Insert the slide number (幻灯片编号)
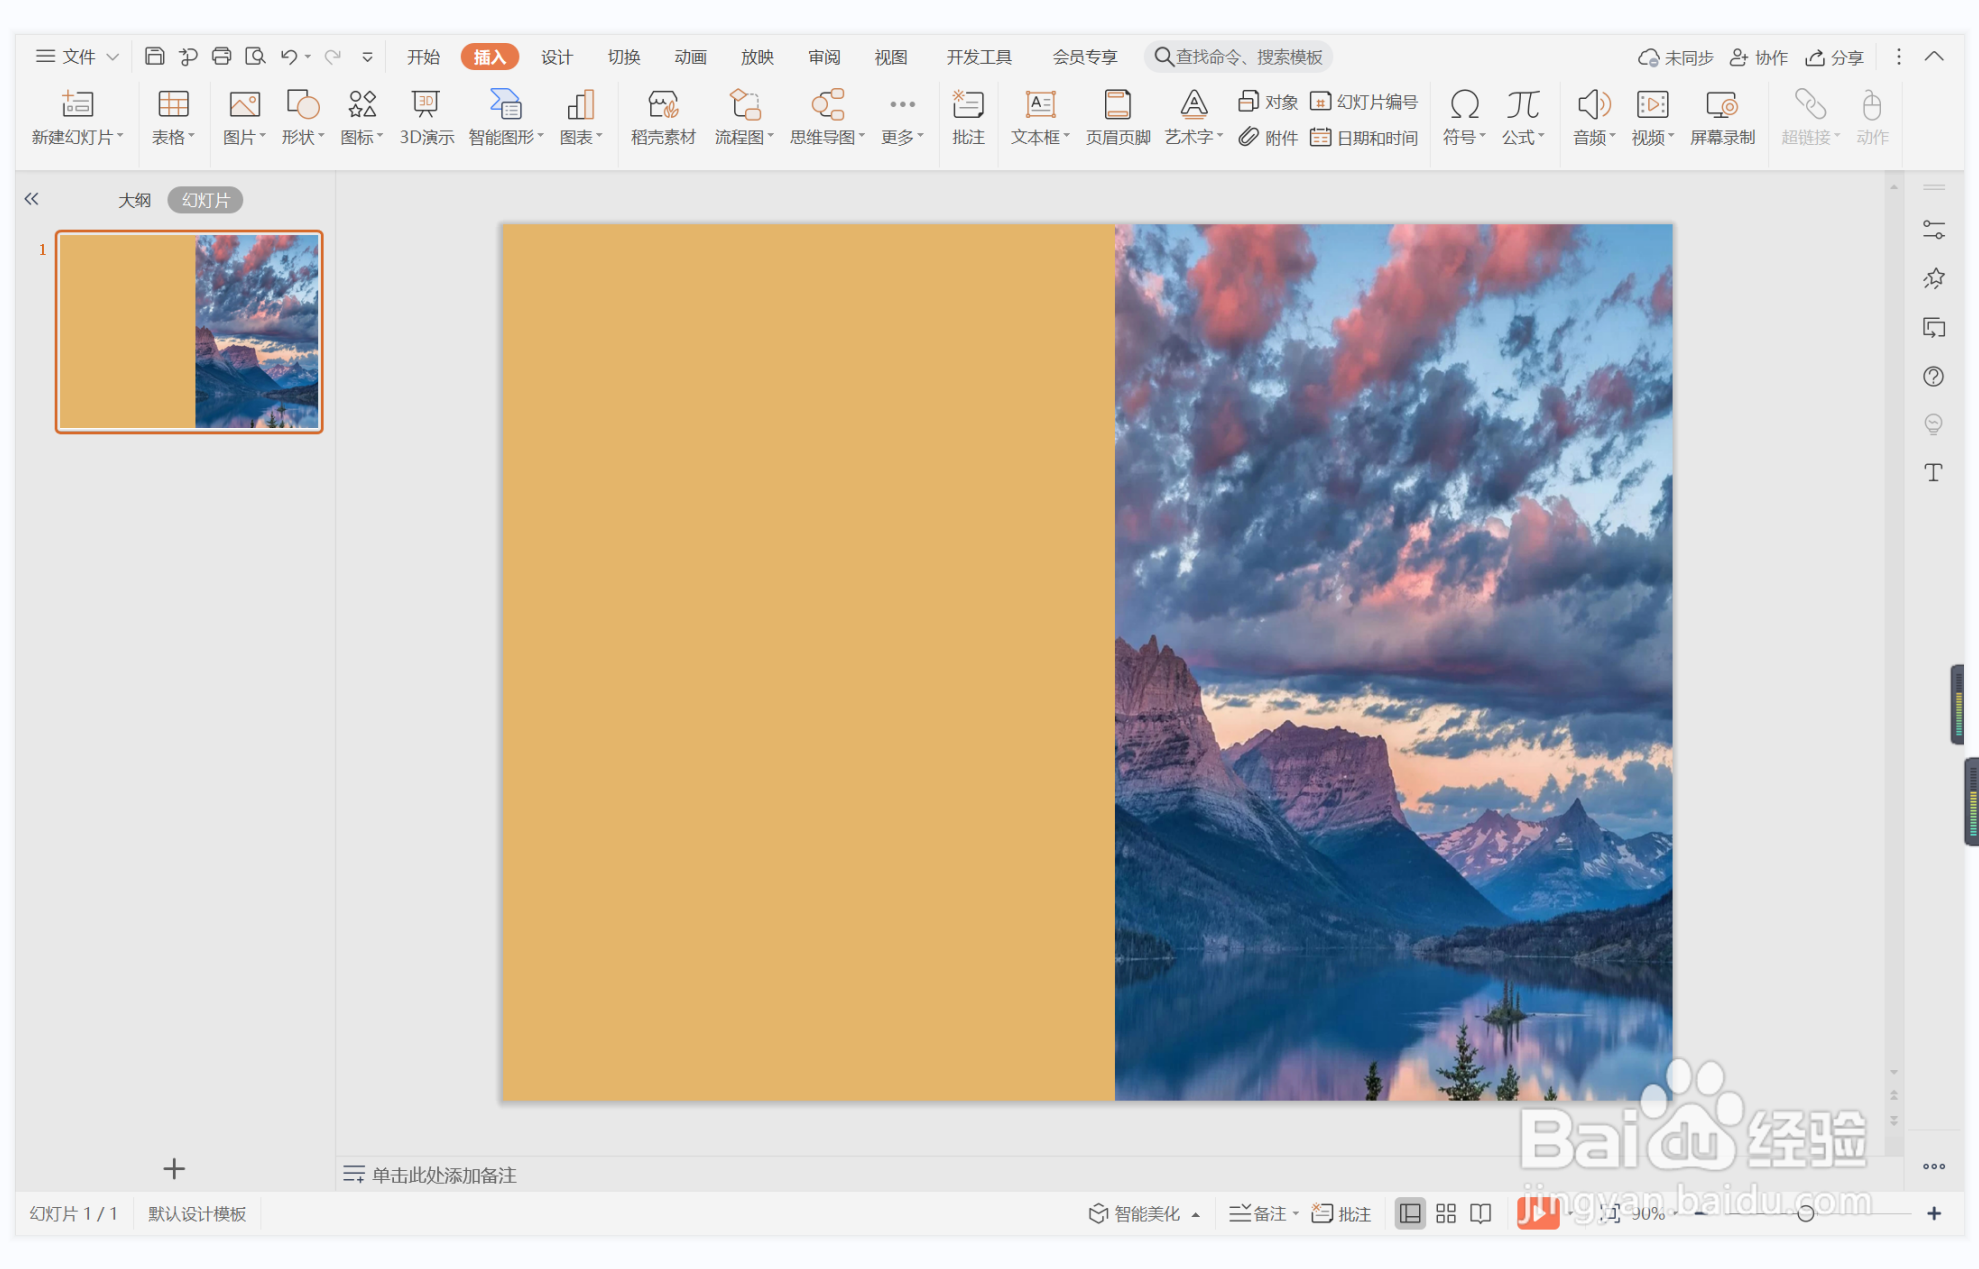This screenshot has height=1269, width=1979. pos(1365,102)
